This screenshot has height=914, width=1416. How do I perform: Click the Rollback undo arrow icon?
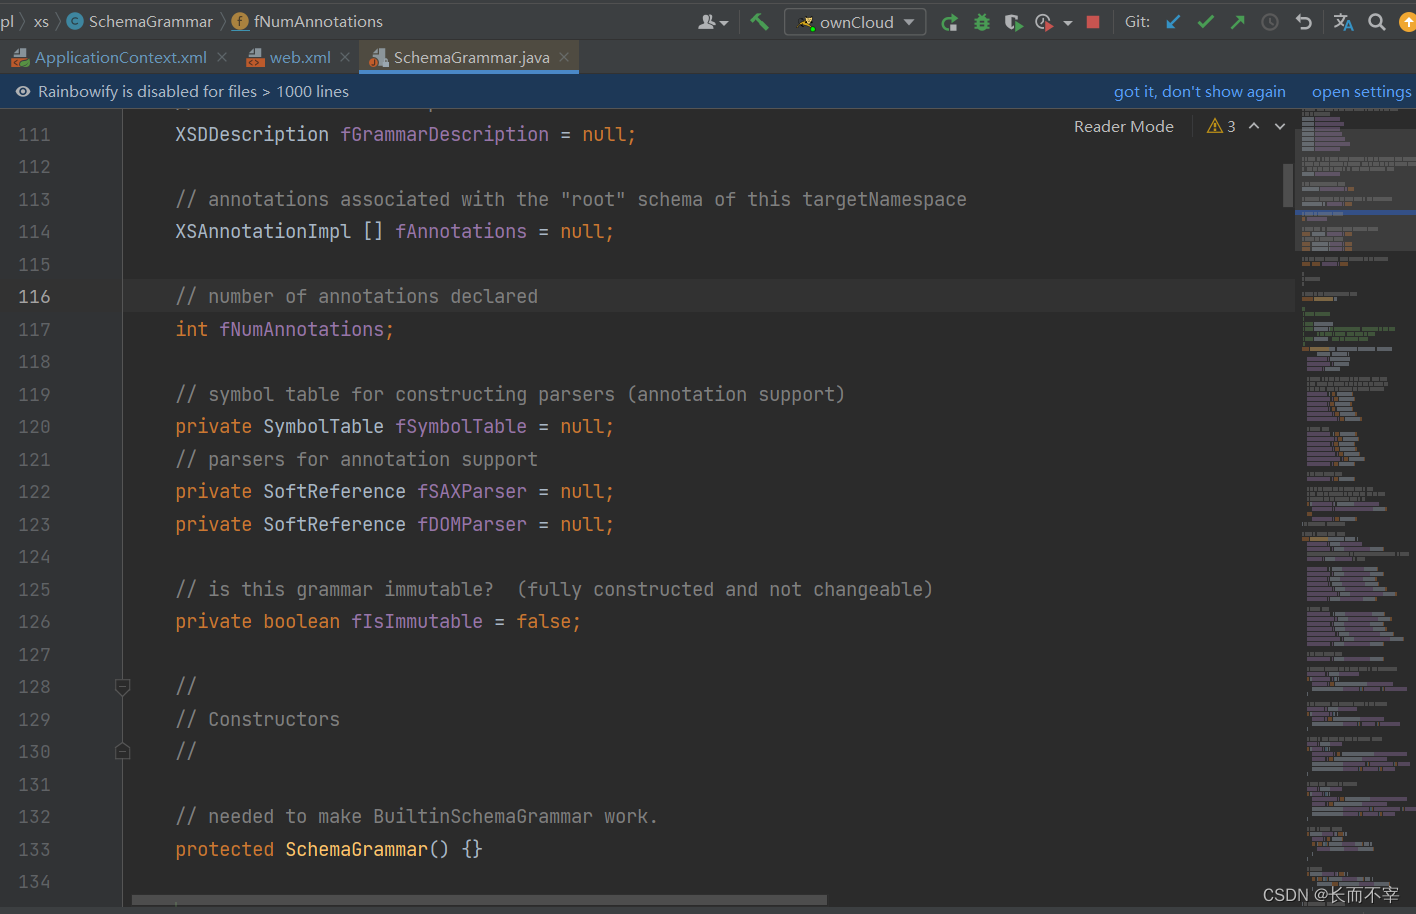point(1303,22)
